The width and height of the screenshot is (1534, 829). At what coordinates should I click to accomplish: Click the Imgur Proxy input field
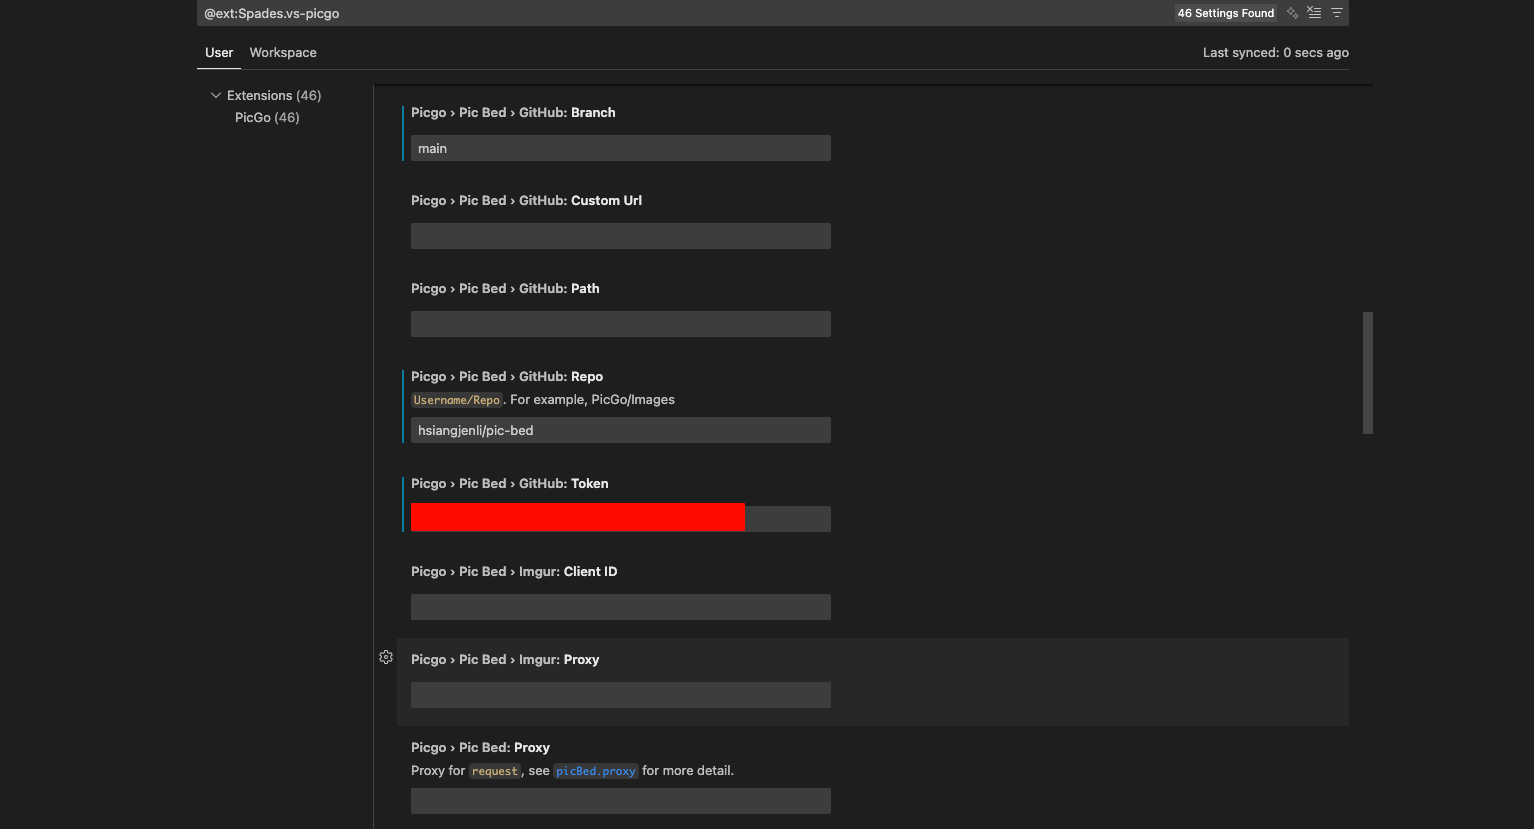click(621, 695)
